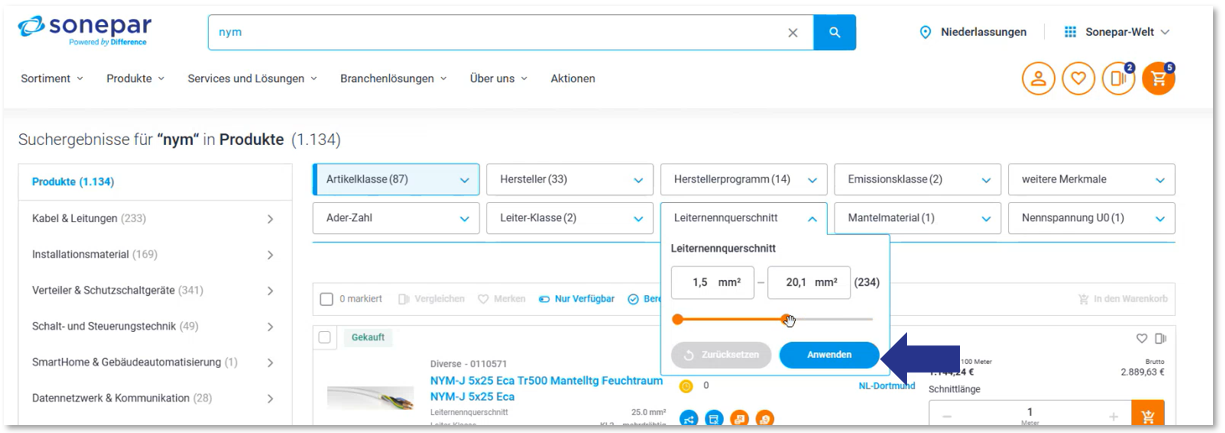Open the user account icon
This screenshot has height=433, width=1225.
point(1038,79)
